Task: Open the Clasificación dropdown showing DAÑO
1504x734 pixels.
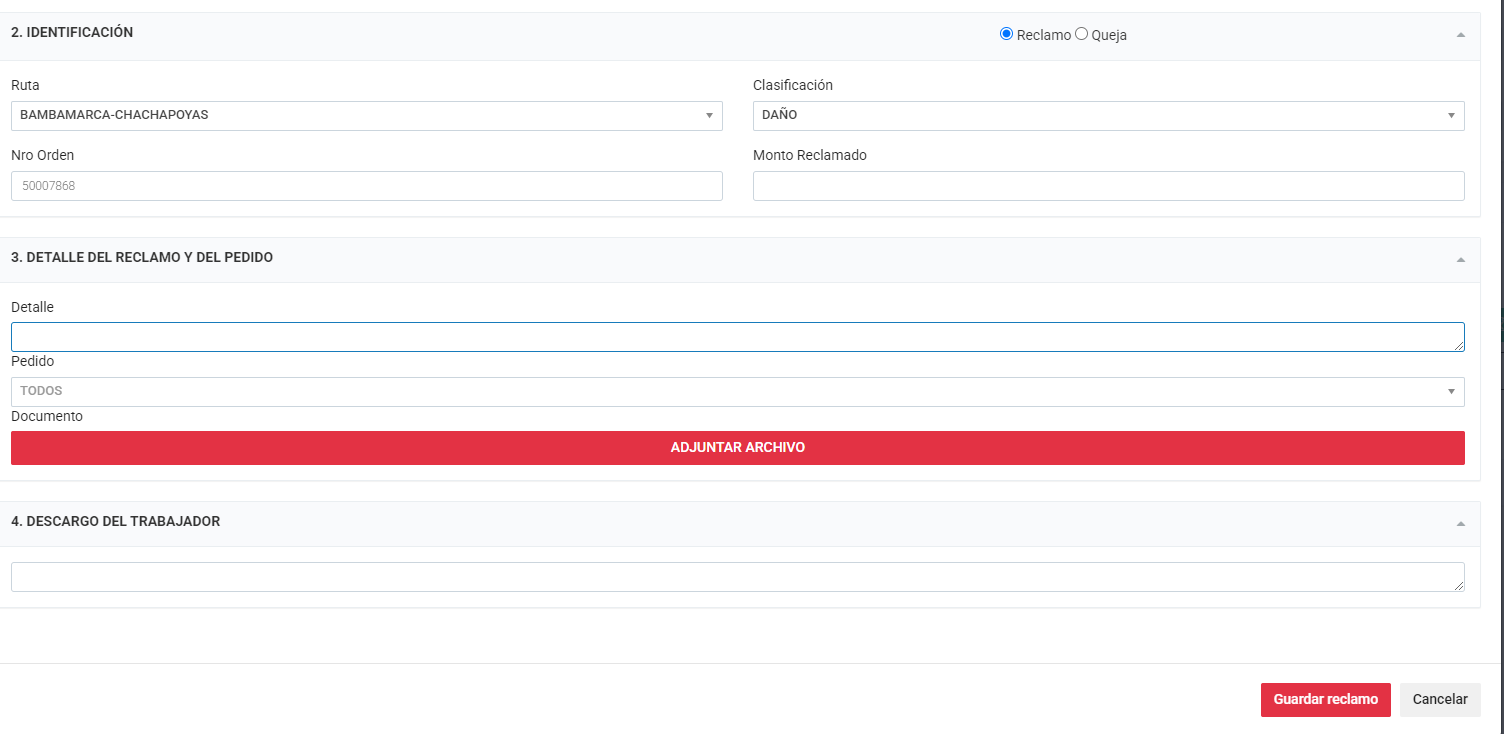Action: click(1108, 116)
